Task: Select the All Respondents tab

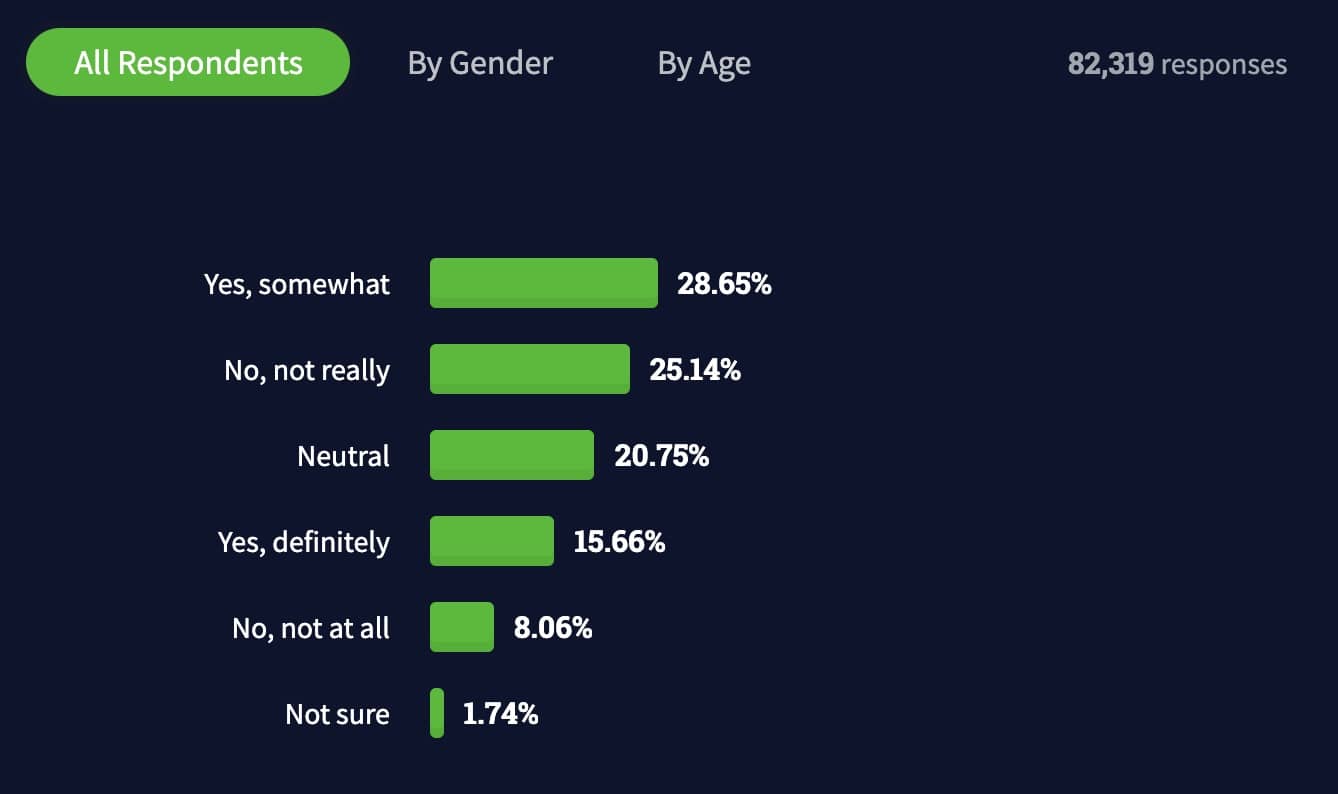Action: coord(188,63)
